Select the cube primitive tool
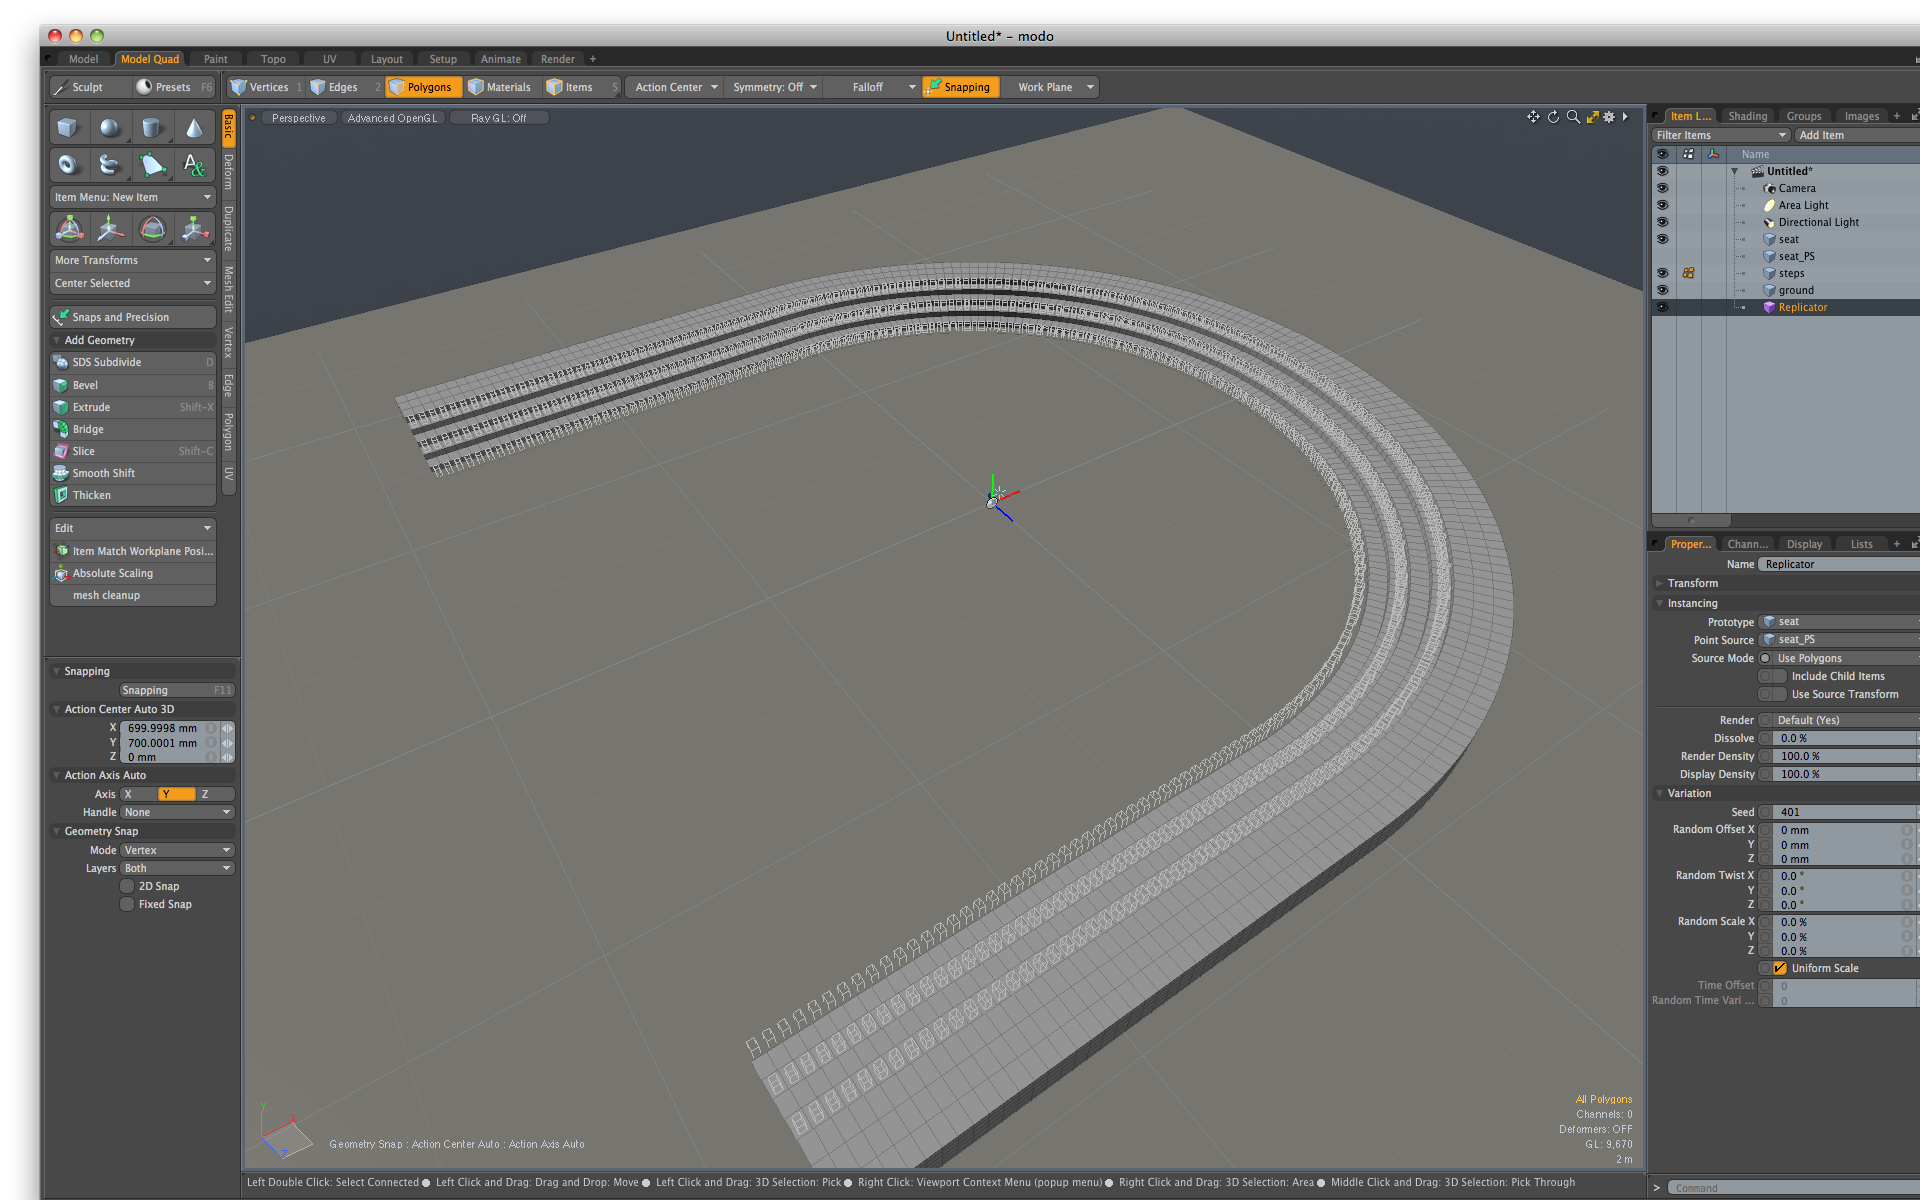 pos(68,128)
